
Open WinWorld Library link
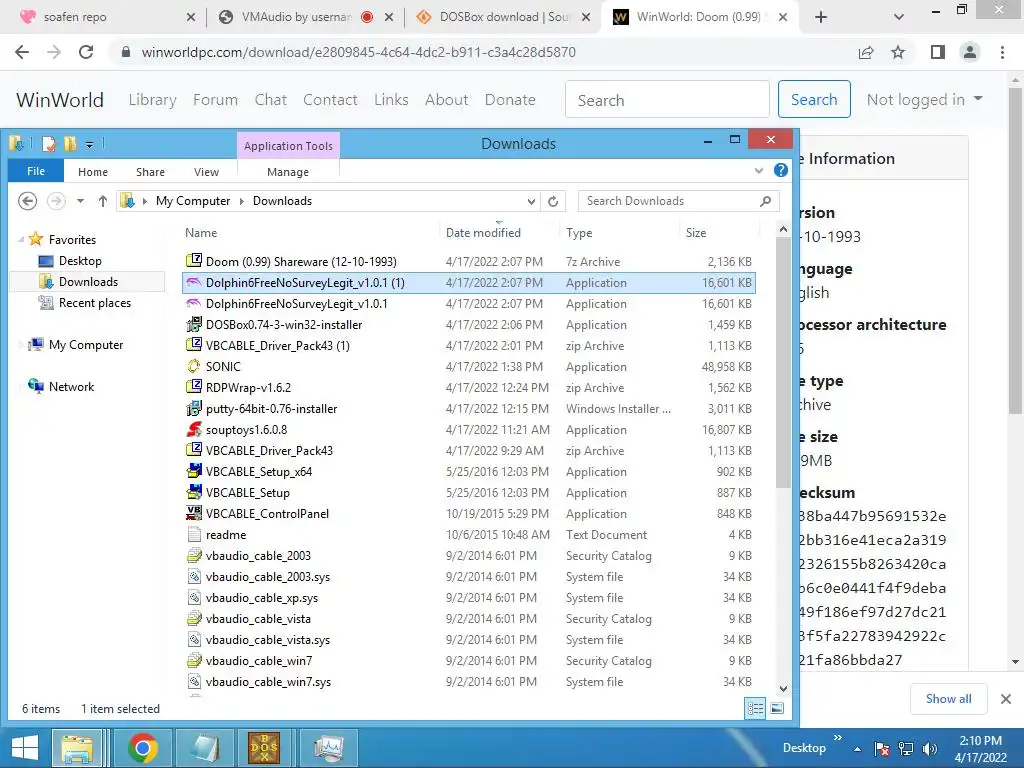point(152,99)
